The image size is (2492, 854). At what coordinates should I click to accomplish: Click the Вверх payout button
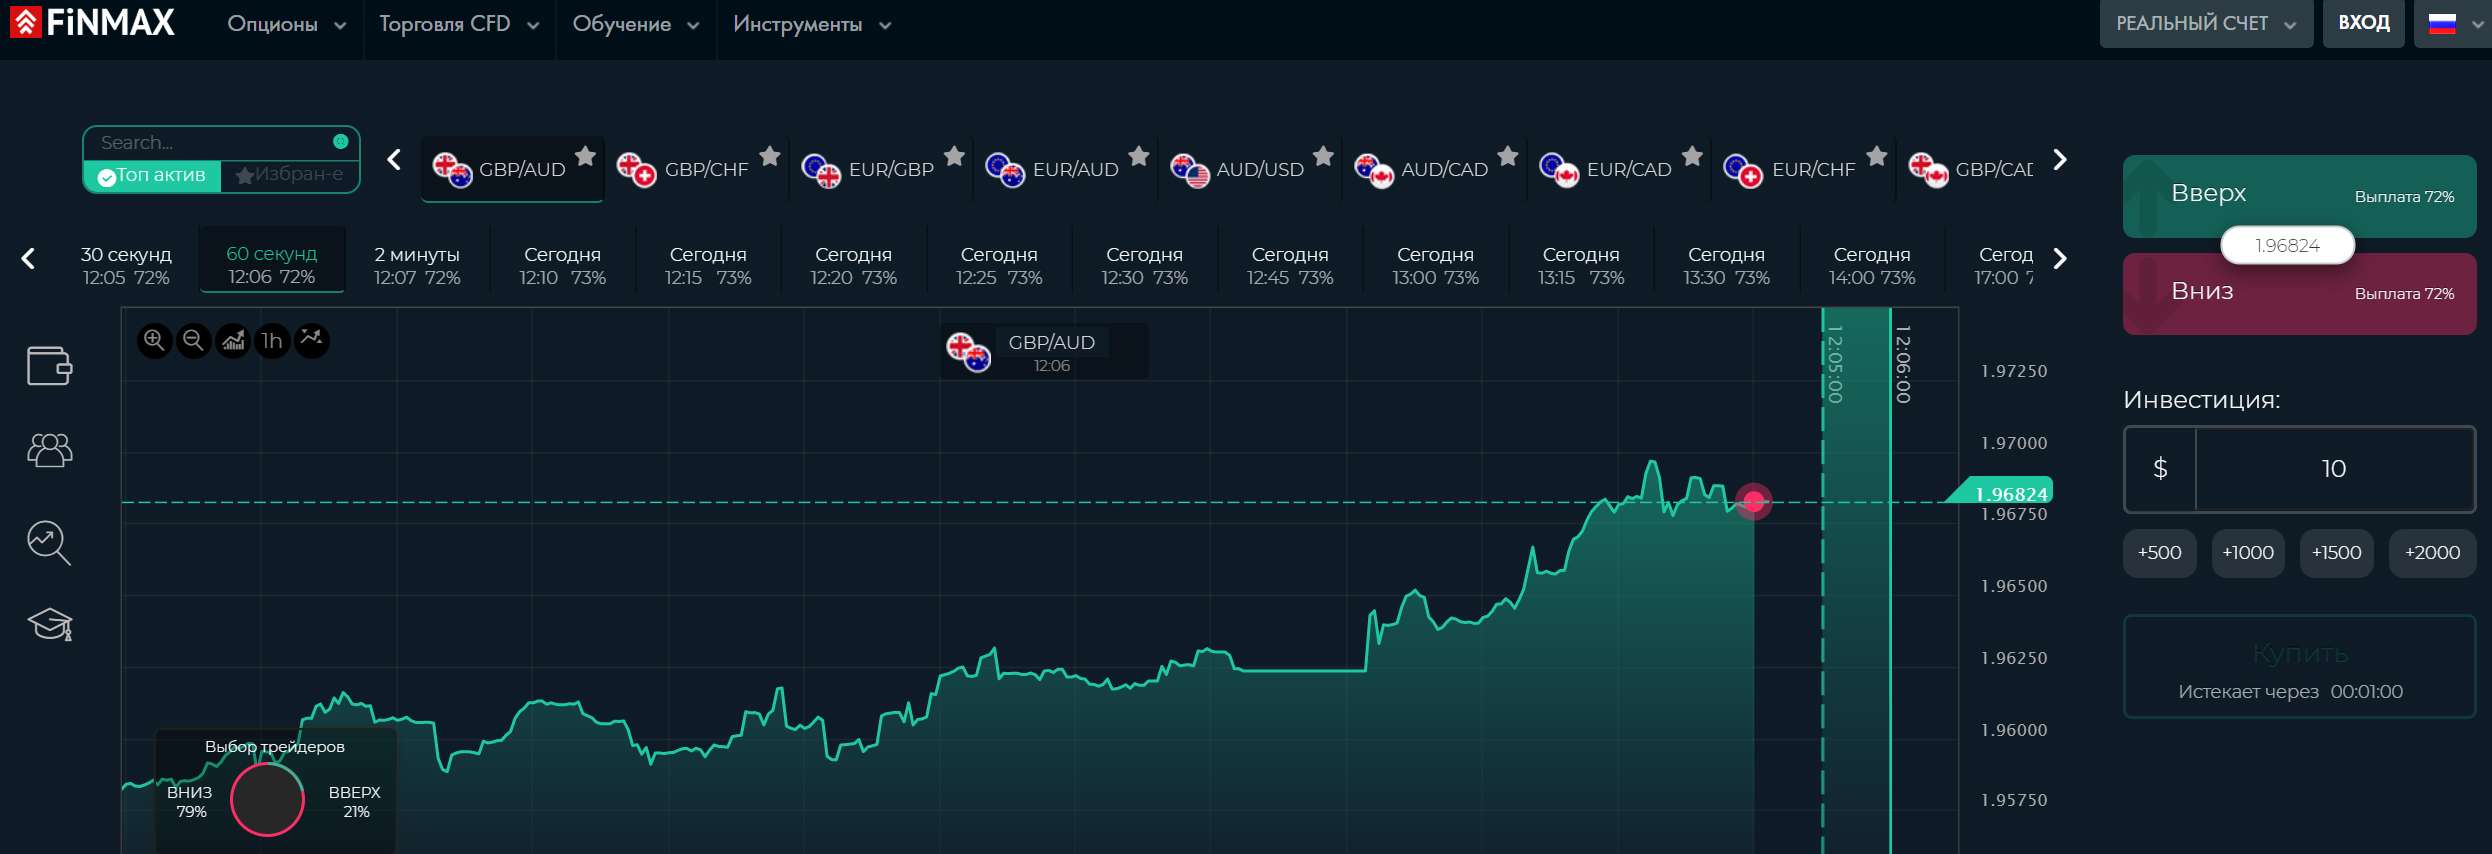click(x=2299, y=195)
